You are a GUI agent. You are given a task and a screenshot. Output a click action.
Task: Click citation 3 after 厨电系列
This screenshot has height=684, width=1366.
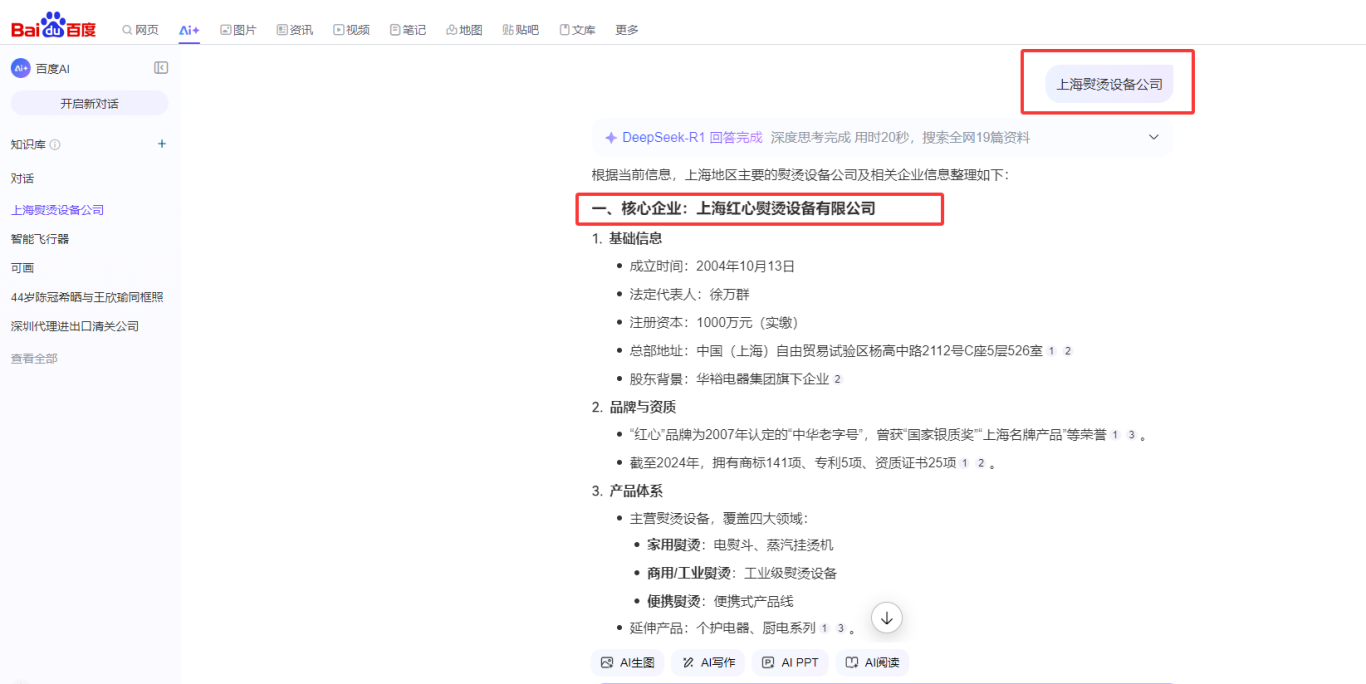(840, 628)
